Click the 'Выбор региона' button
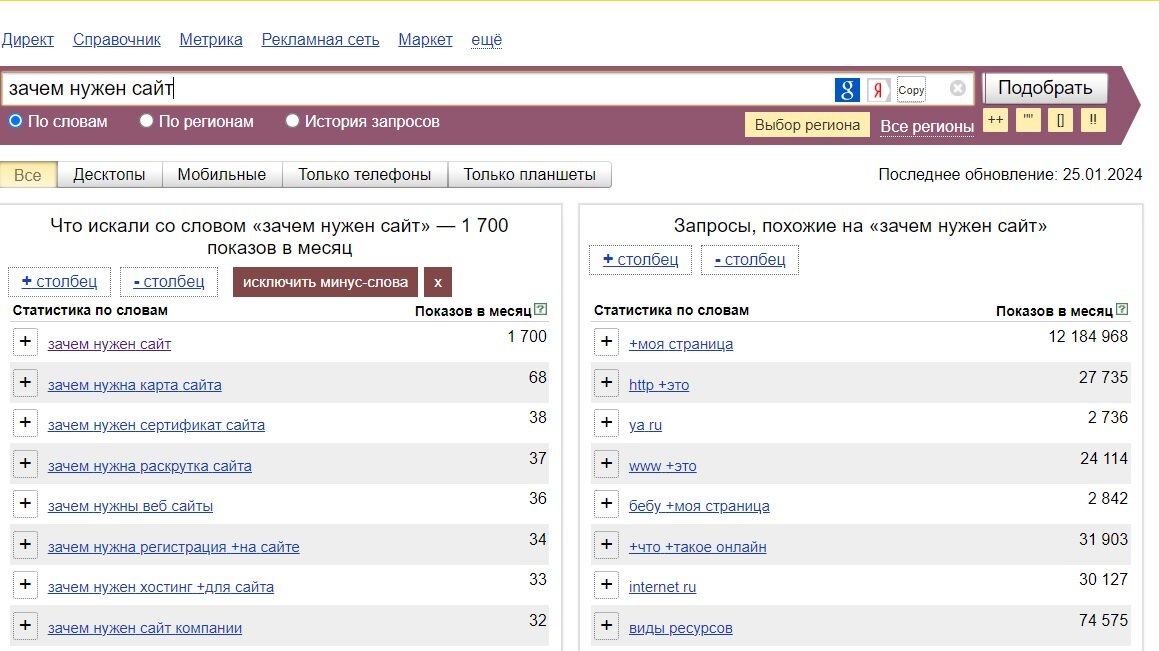The image size is (1159, 651). [807, 126]
